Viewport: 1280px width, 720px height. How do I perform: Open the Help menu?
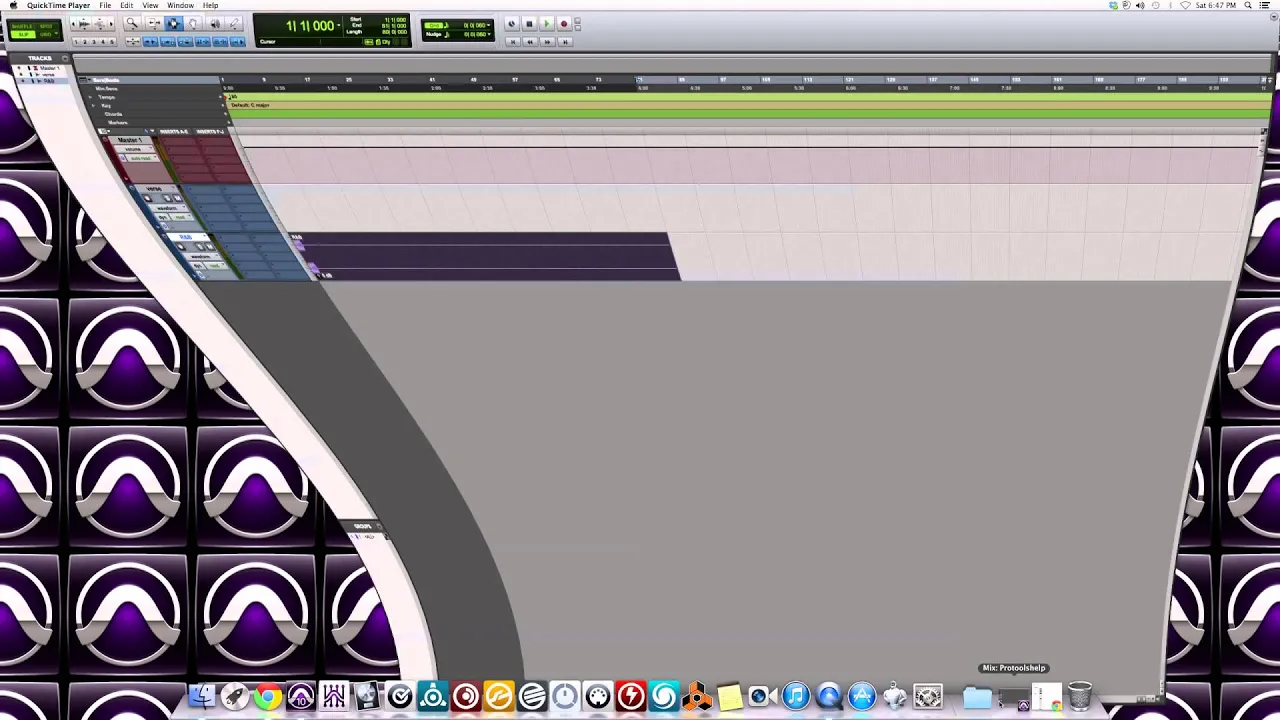210,5
